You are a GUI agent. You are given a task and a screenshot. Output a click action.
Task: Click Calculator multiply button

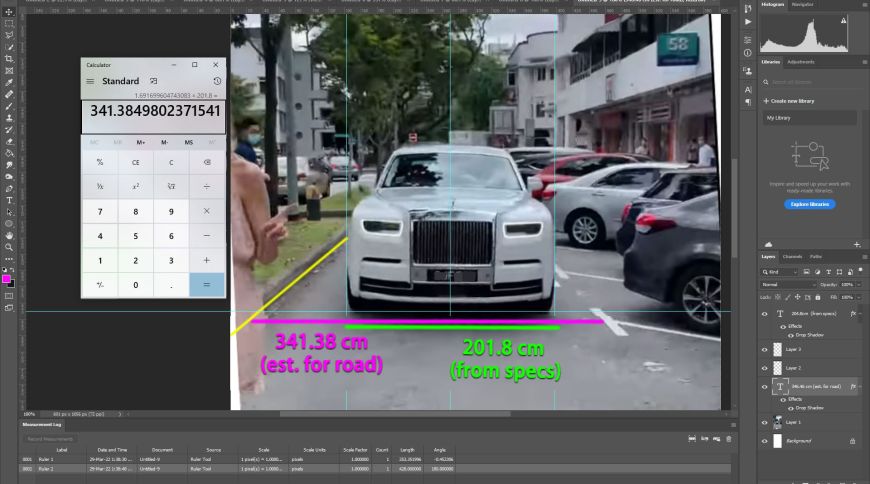pos(206,211)
